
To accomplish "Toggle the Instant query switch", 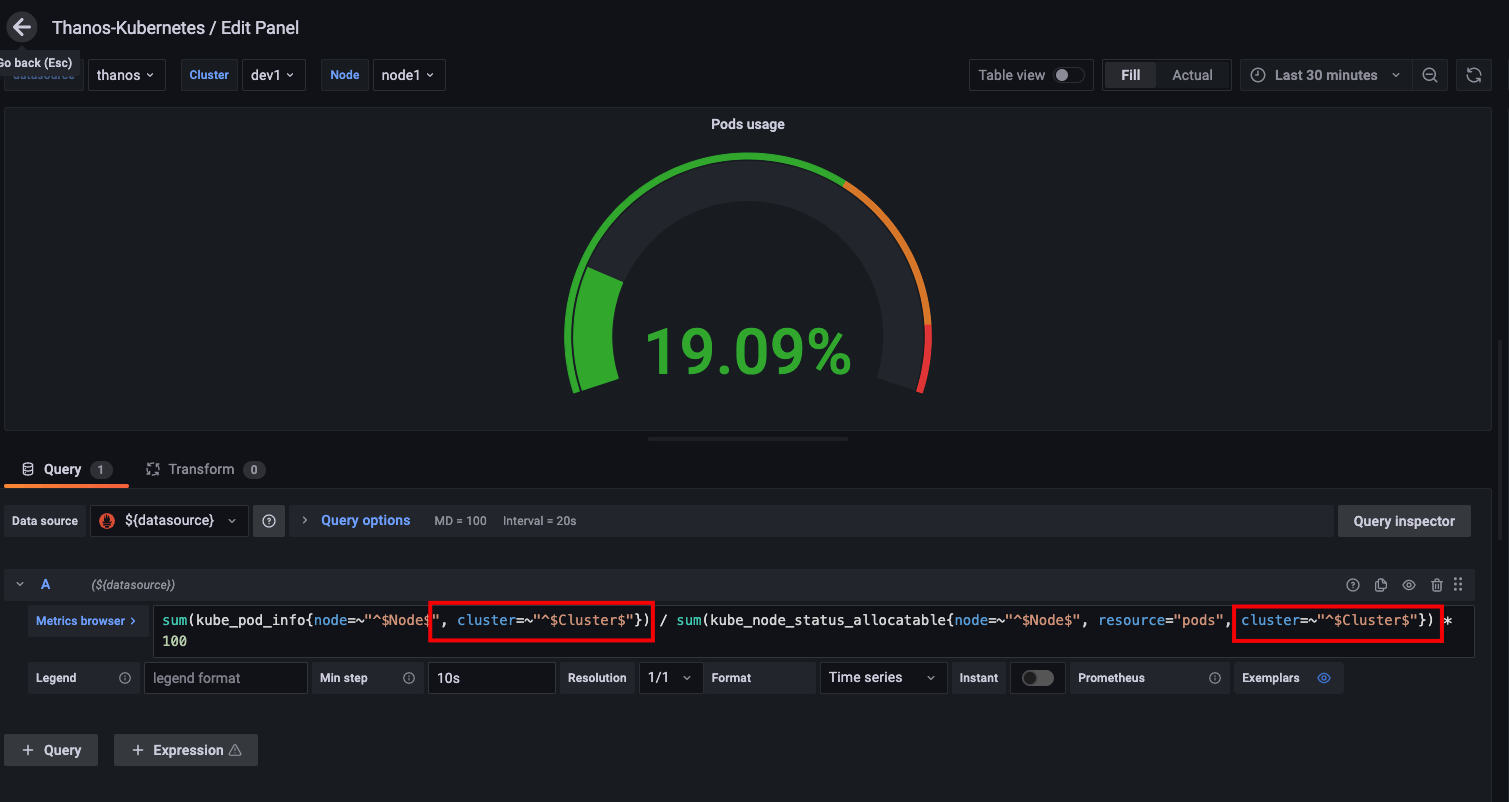I will pos(1038,678).
